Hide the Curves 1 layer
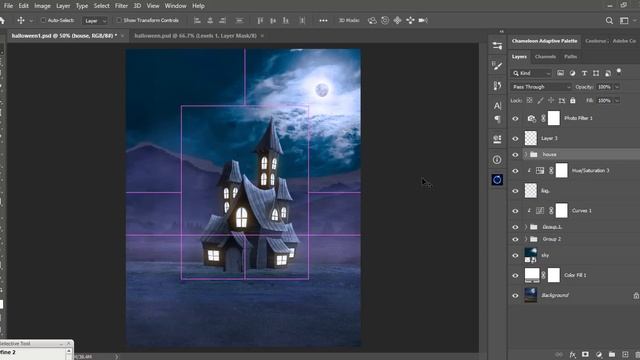 pos(515,211)
